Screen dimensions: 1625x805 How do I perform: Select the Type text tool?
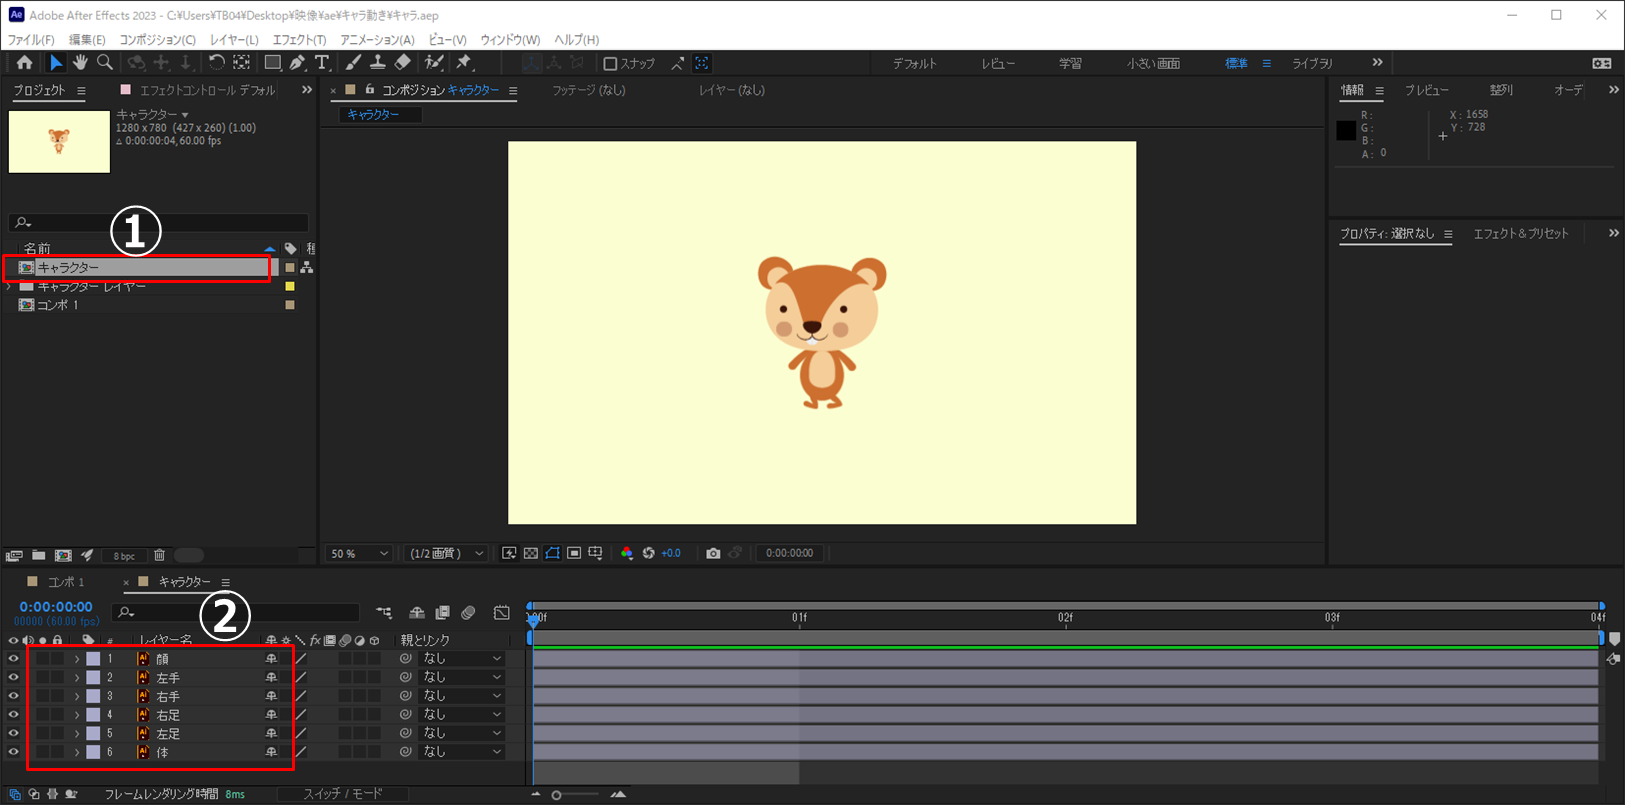[x=322, y=63]
